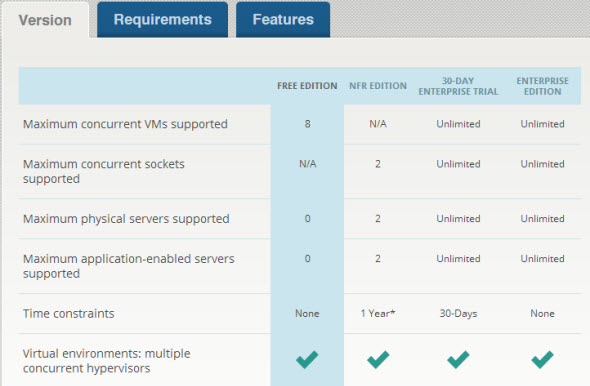The image size is (590, 386).
Task: Click the 'Time constraints' row label
Action: (68, 313)
